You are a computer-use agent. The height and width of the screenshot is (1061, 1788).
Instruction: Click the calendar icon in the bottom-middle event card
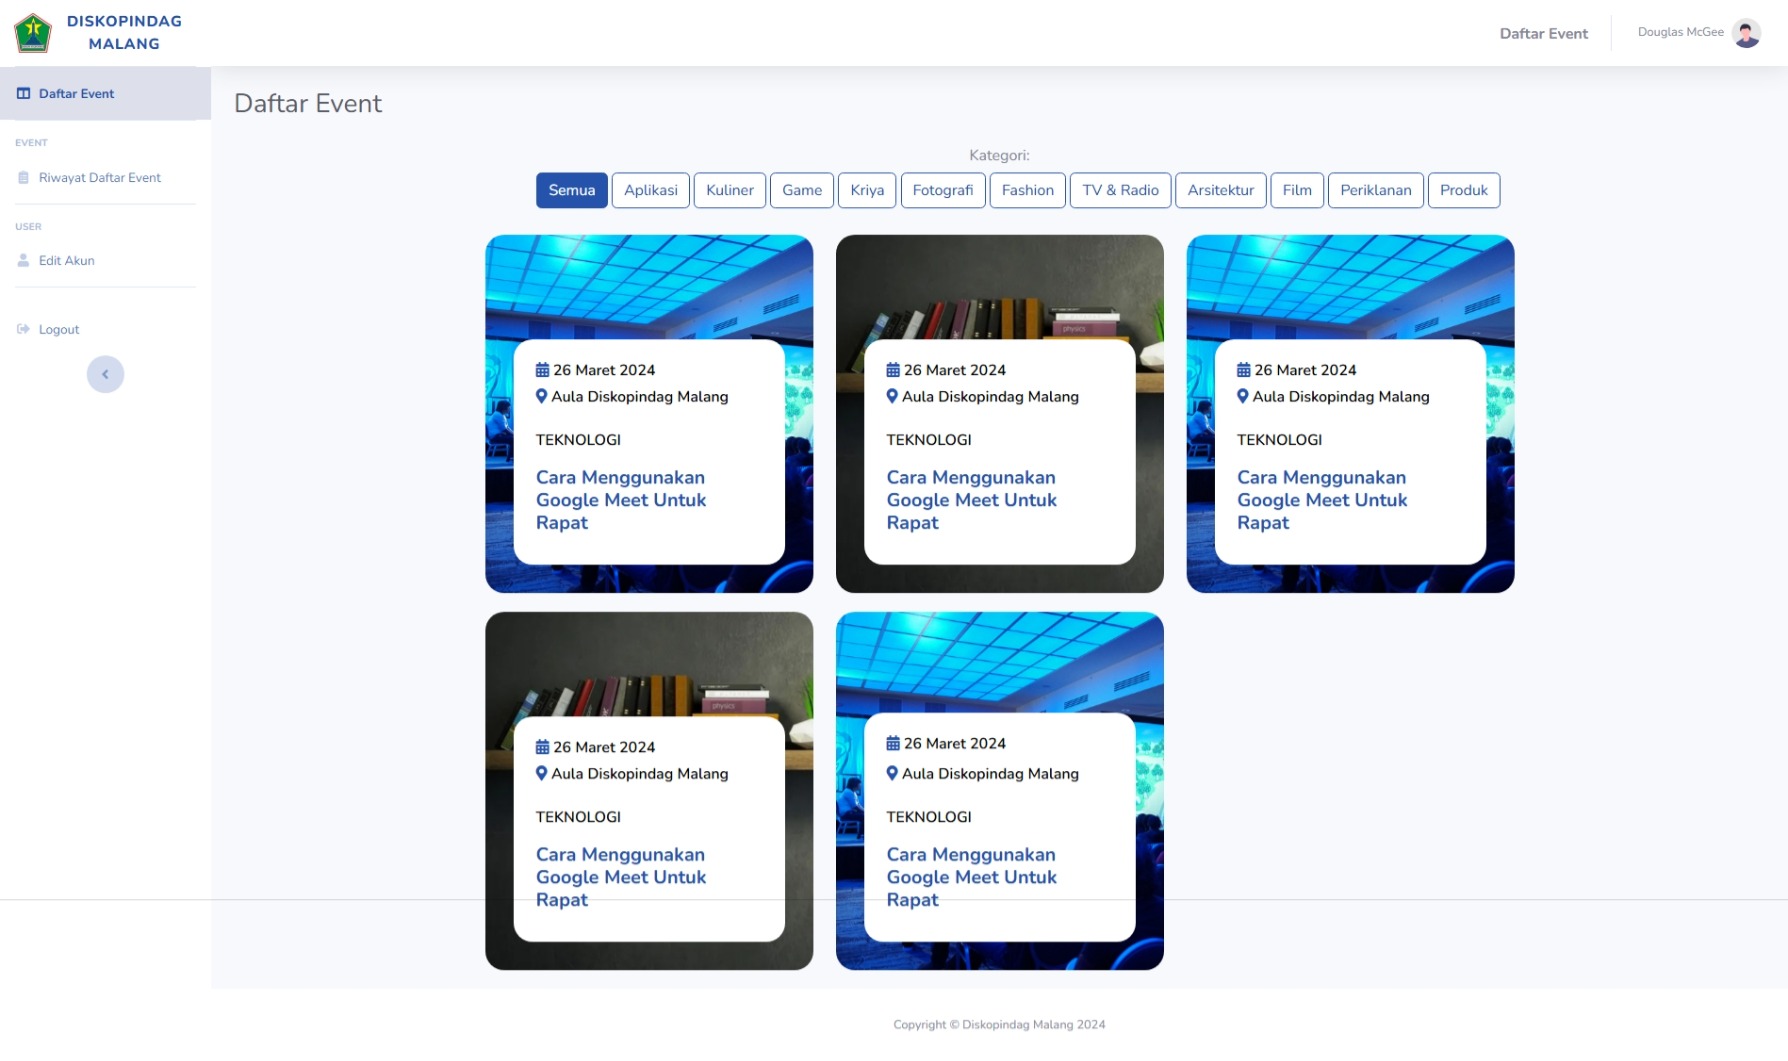pos(893,743)
